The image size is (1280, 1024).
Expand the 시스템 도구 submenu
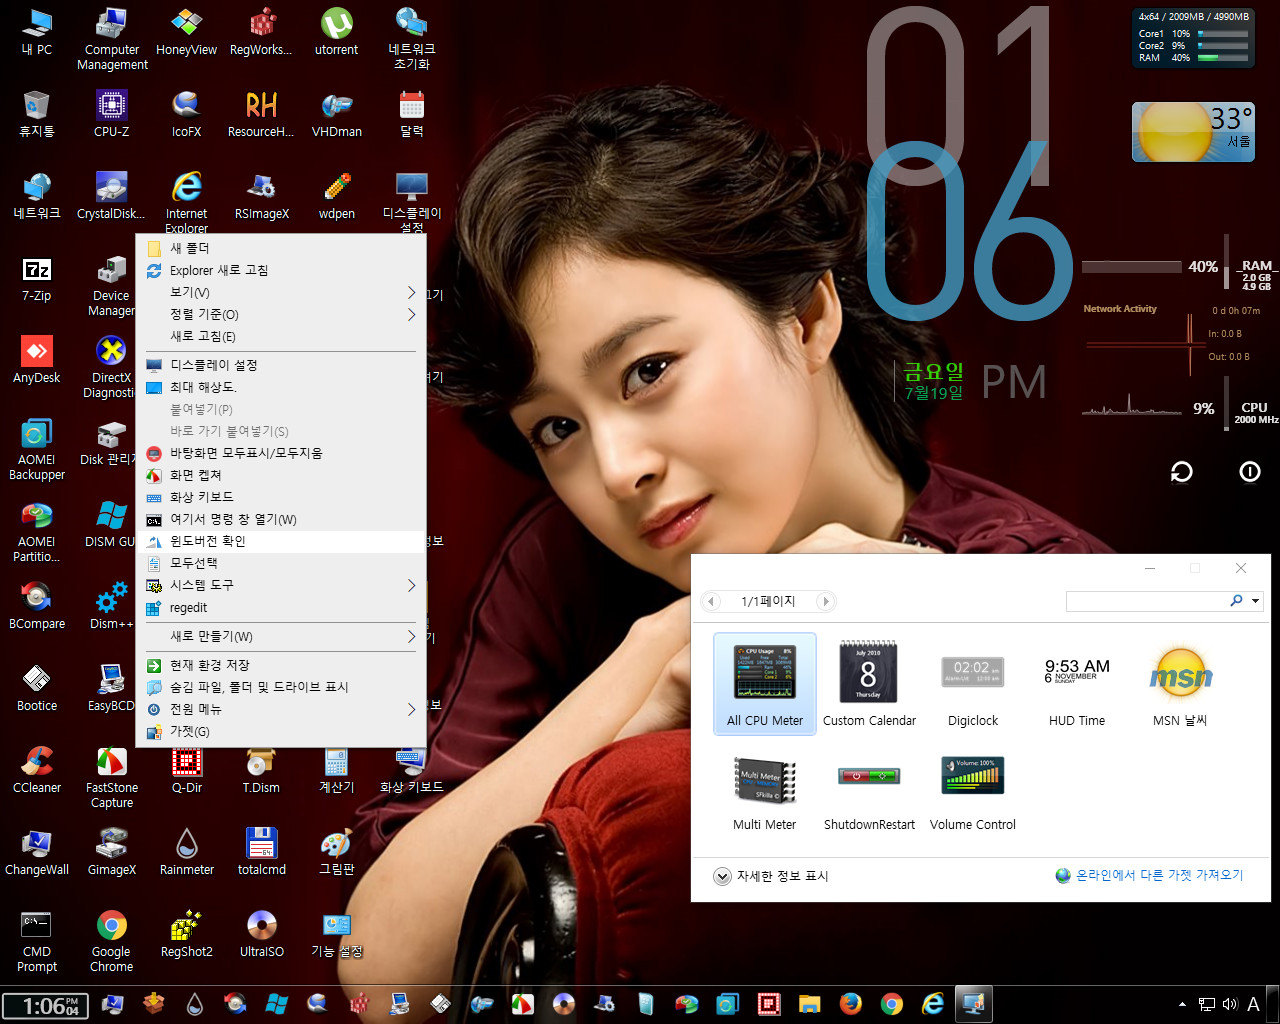[x=280, y=585]
